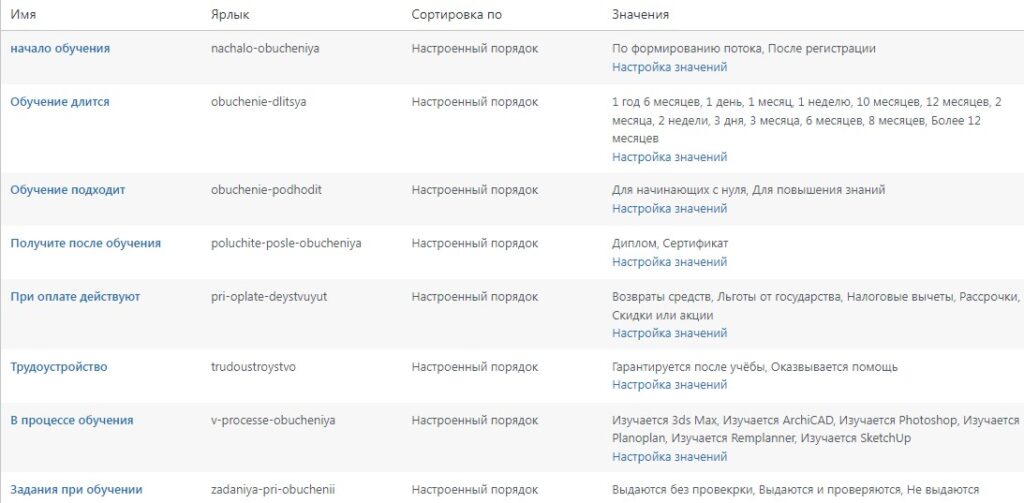Click the "Сортировка по" column header
1024x503 pixels.
(457, 15)
